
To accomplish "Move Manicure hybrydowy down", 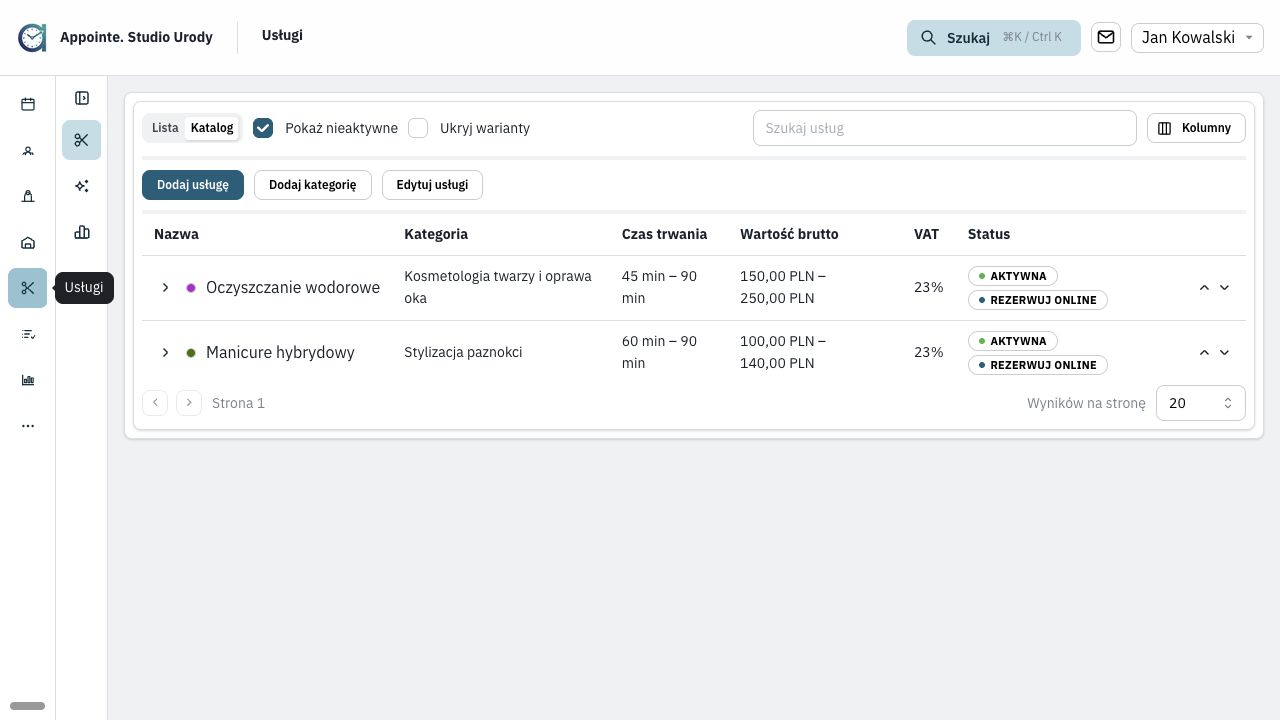I will [1224, 353].
